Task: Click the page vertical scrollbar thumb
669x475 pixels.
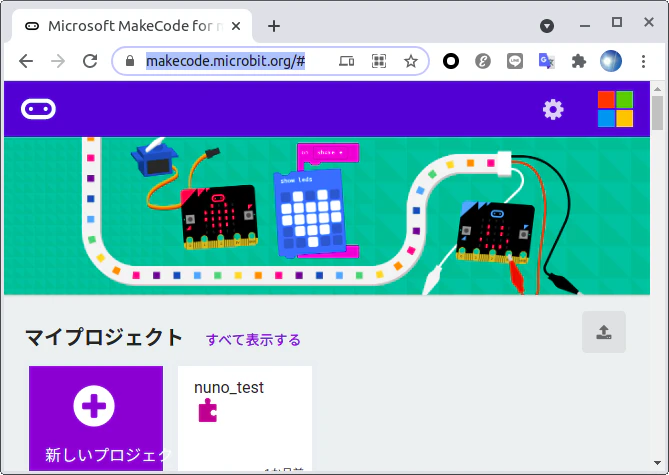Action: coord(657,113)
